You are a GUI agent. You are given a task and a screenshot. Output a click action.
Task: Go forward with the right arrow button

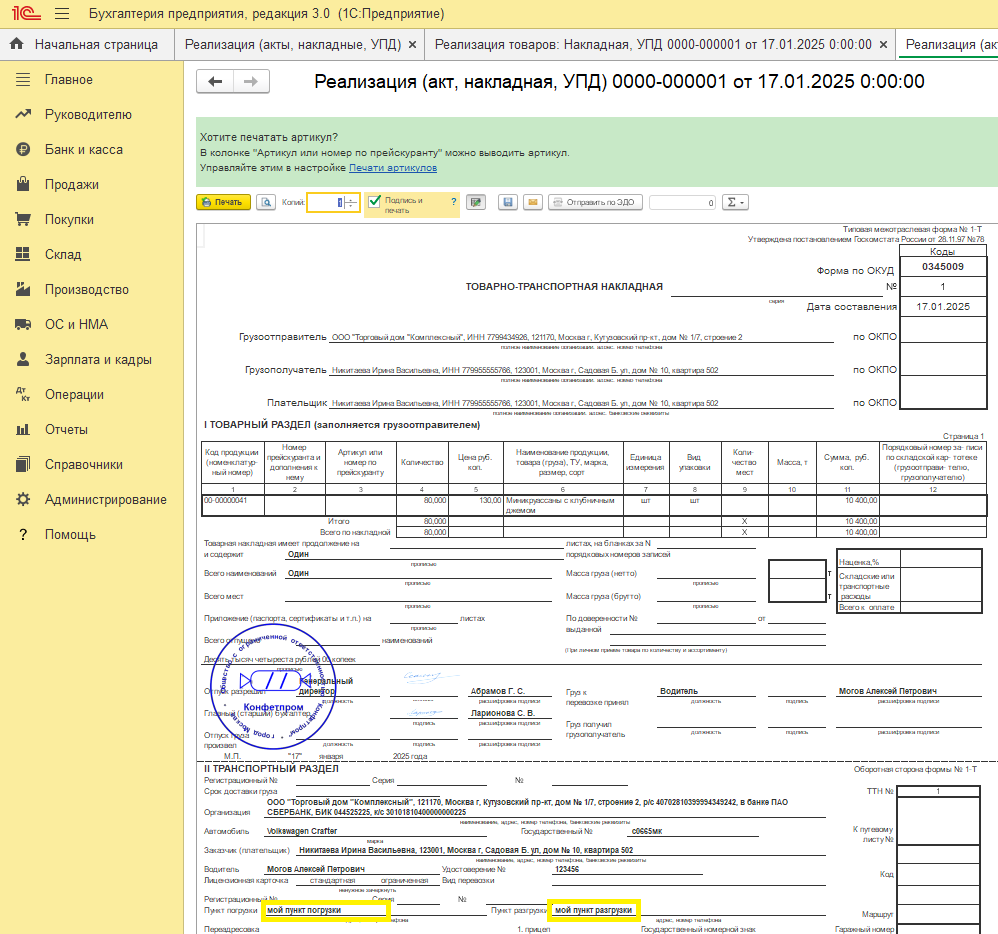[251, 81]
